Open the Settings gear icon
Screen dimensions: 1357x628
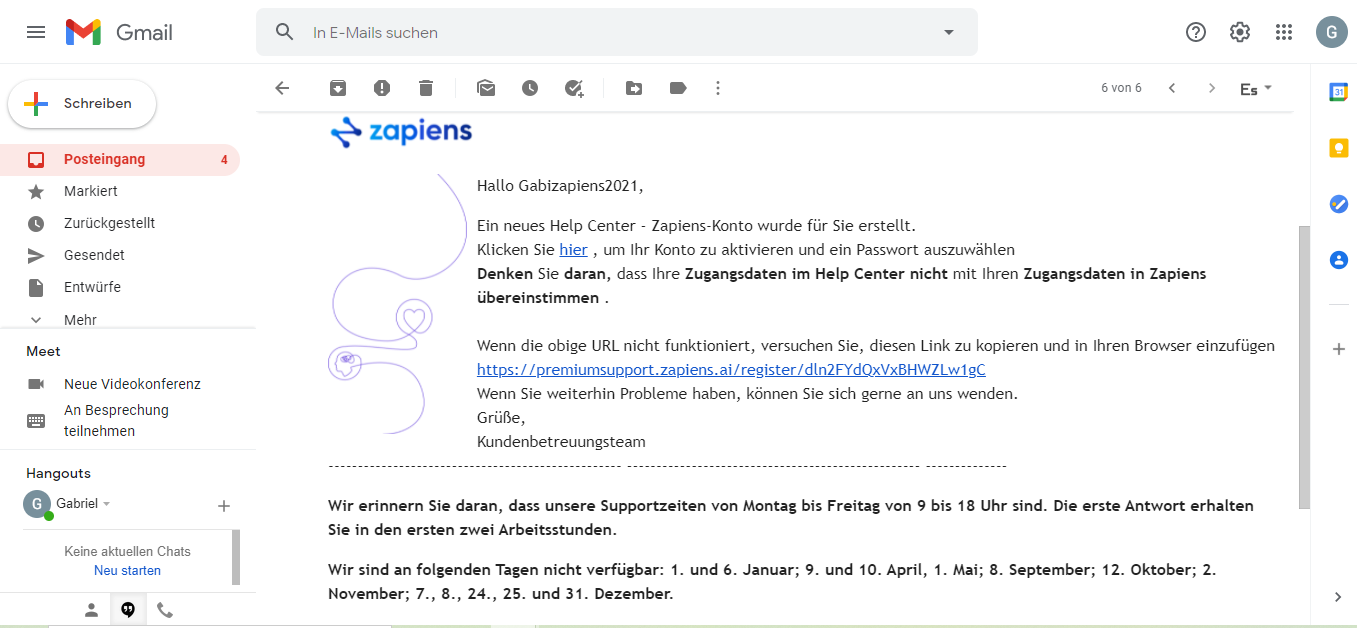pyautogui.click(x=1240, y=32)
